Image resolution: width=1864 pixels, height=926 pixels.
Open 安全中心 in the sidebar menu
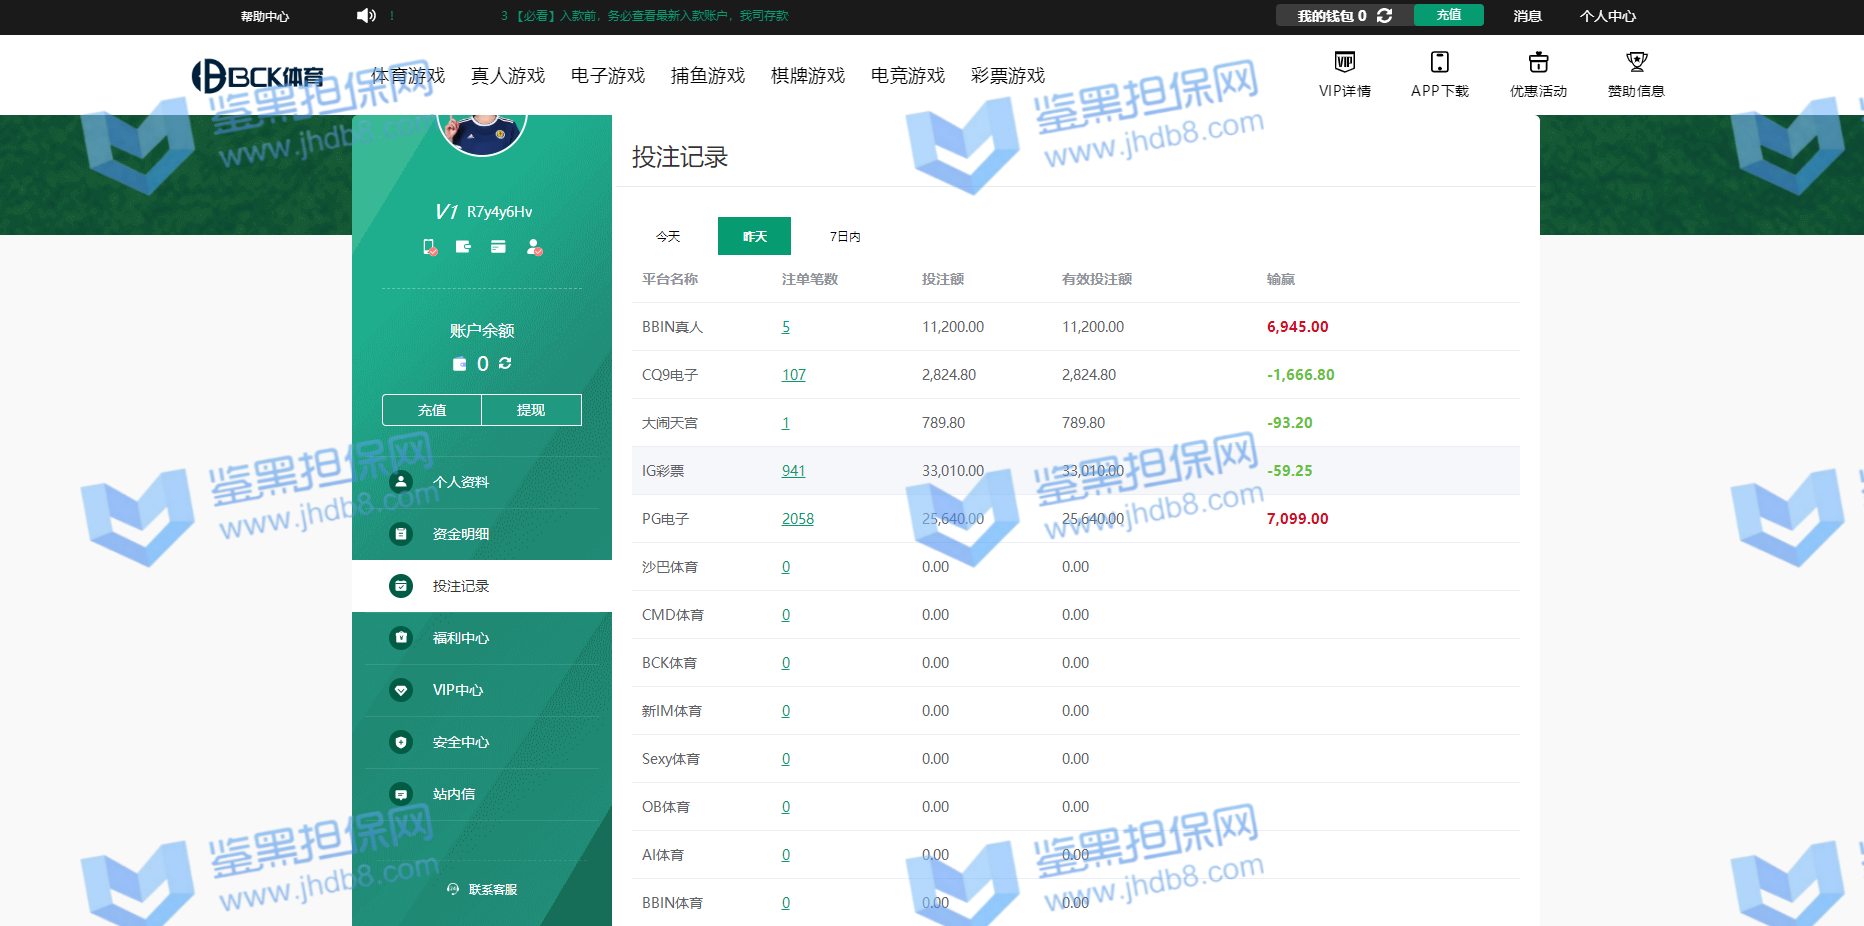(460, 742)
